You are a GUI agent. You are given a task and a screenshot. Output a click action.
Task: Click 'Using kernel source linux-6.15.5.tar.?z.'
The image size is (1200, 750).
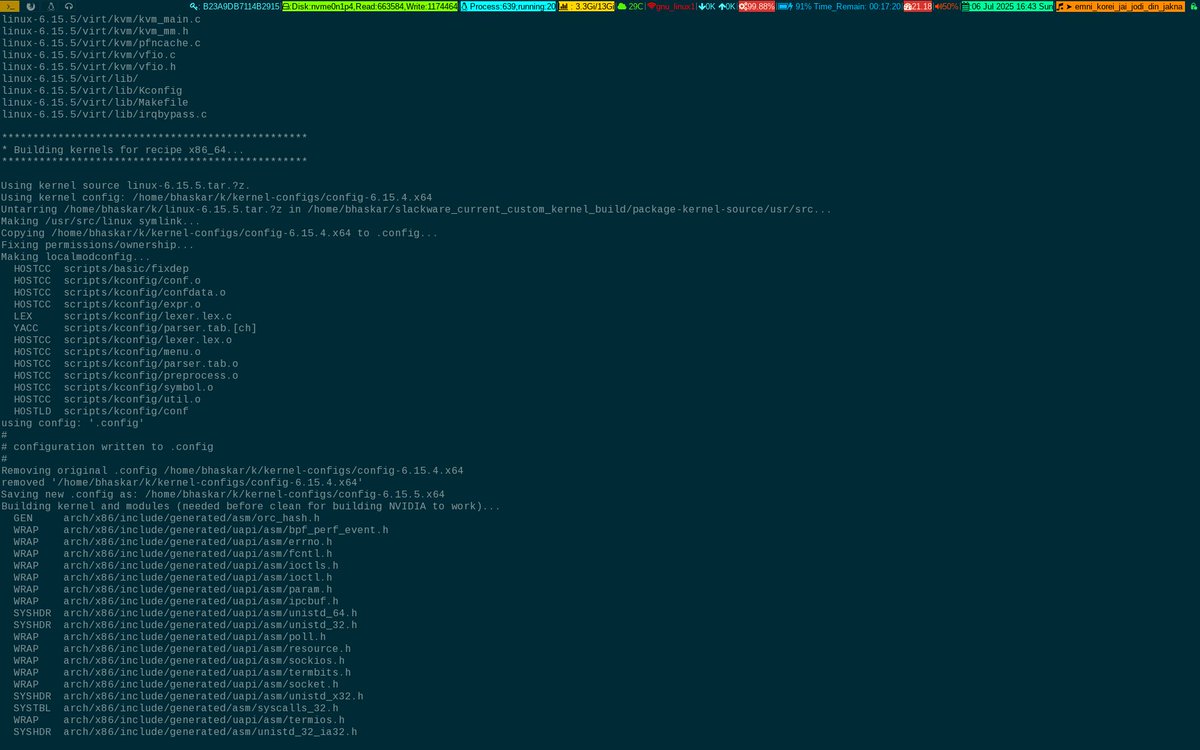pos(126,185)
